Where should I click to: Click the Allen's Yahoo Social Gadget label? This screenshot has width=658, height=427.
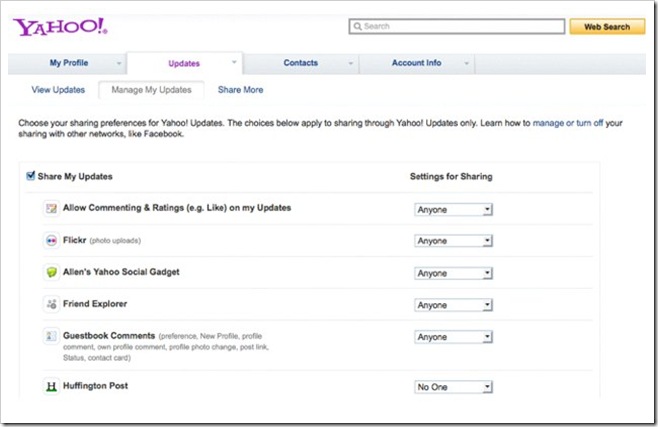coord(121,272)
